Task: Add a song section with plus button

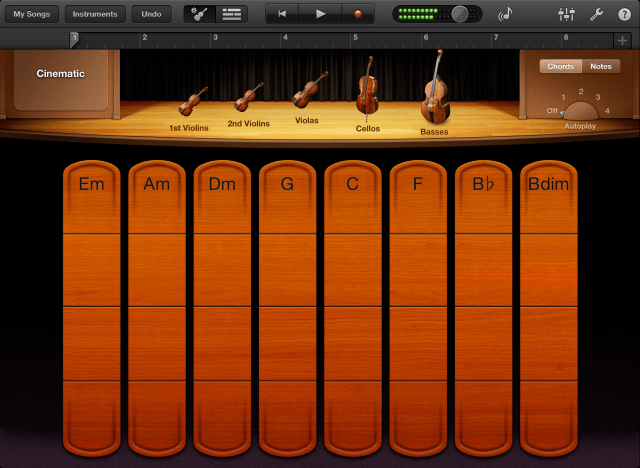Action: coord(622,40)
